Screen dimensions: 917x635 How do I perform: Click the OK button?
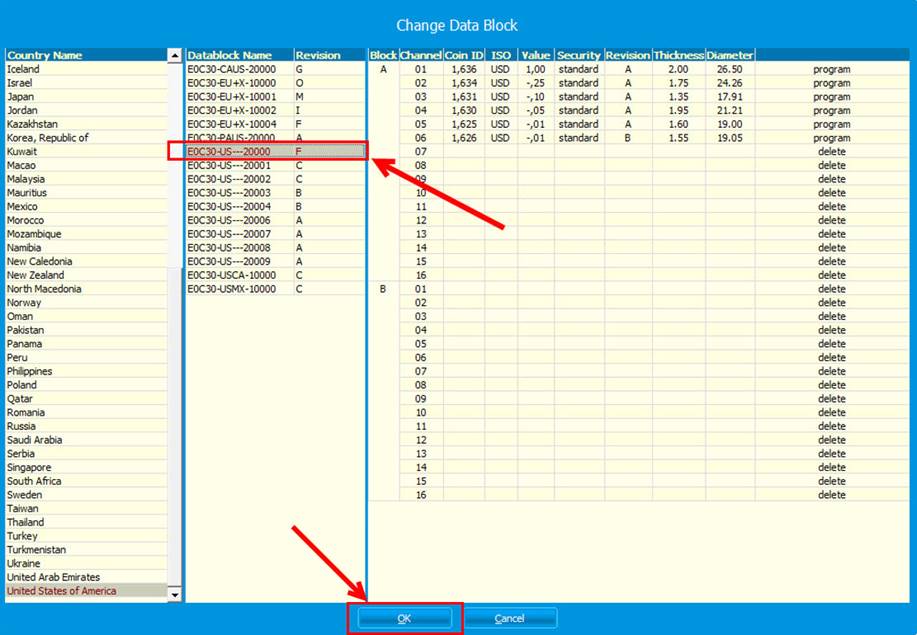point(404,618)
